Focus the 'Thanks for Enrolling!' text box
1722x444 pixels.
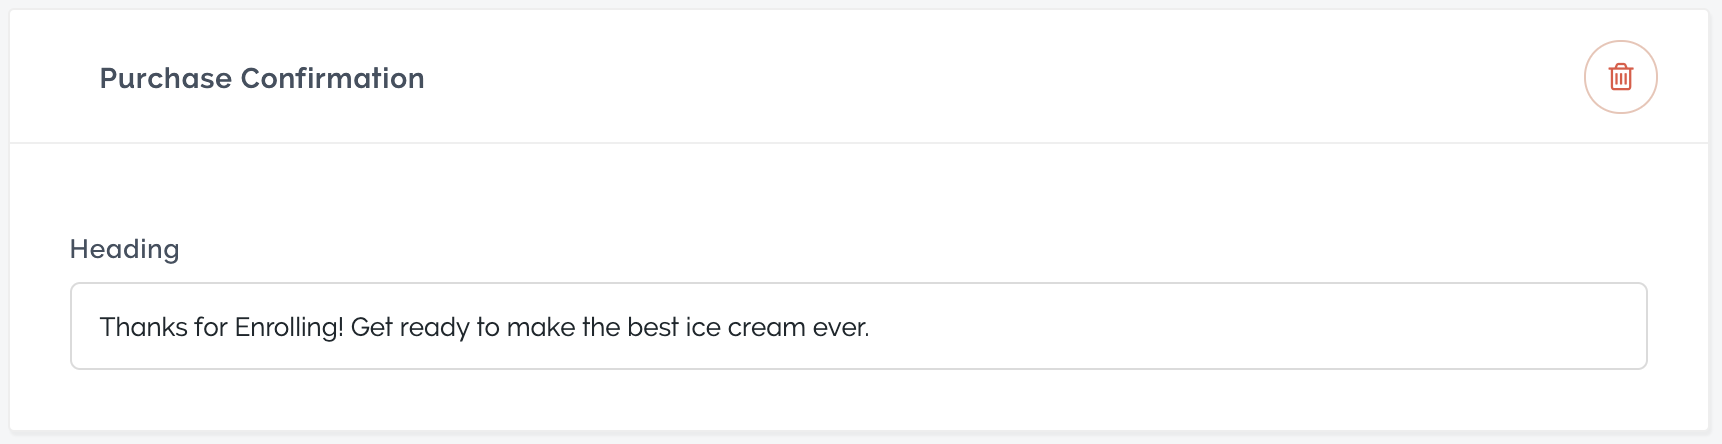click(x=858, y=326)
